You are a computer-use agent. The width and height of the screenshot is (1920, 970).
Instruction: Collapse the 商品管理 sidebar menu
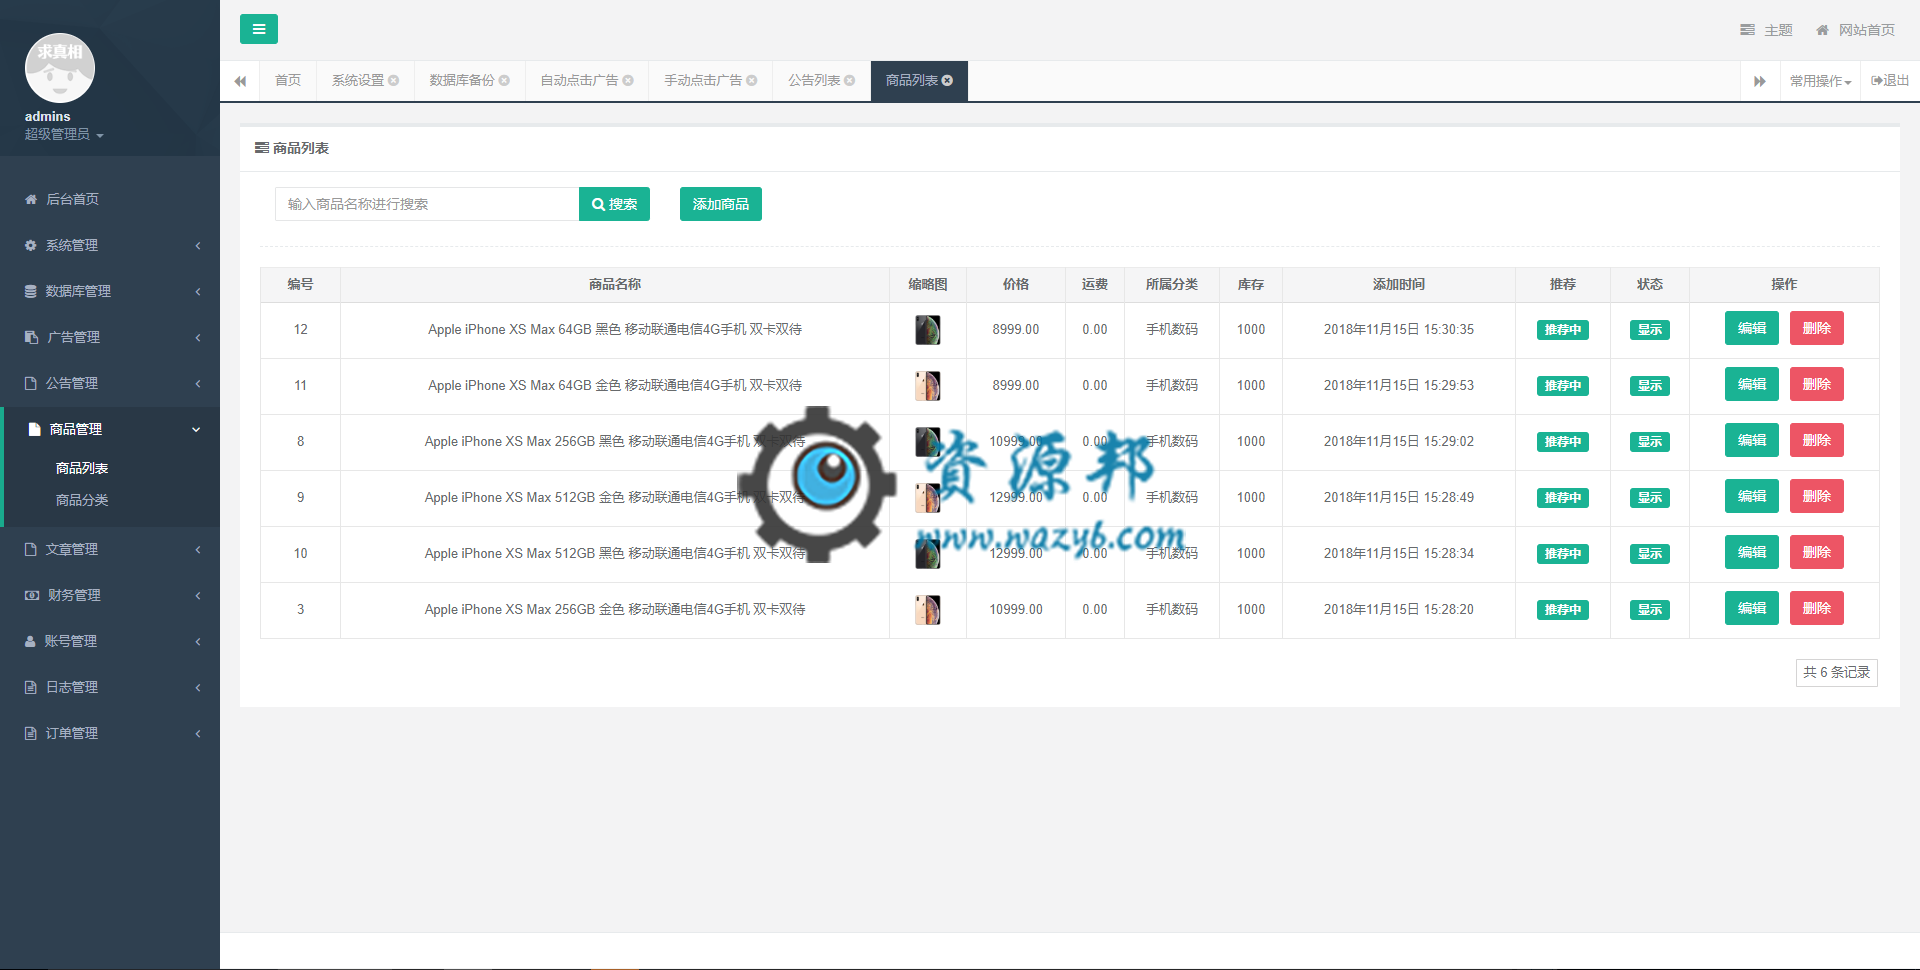point(110,429)
